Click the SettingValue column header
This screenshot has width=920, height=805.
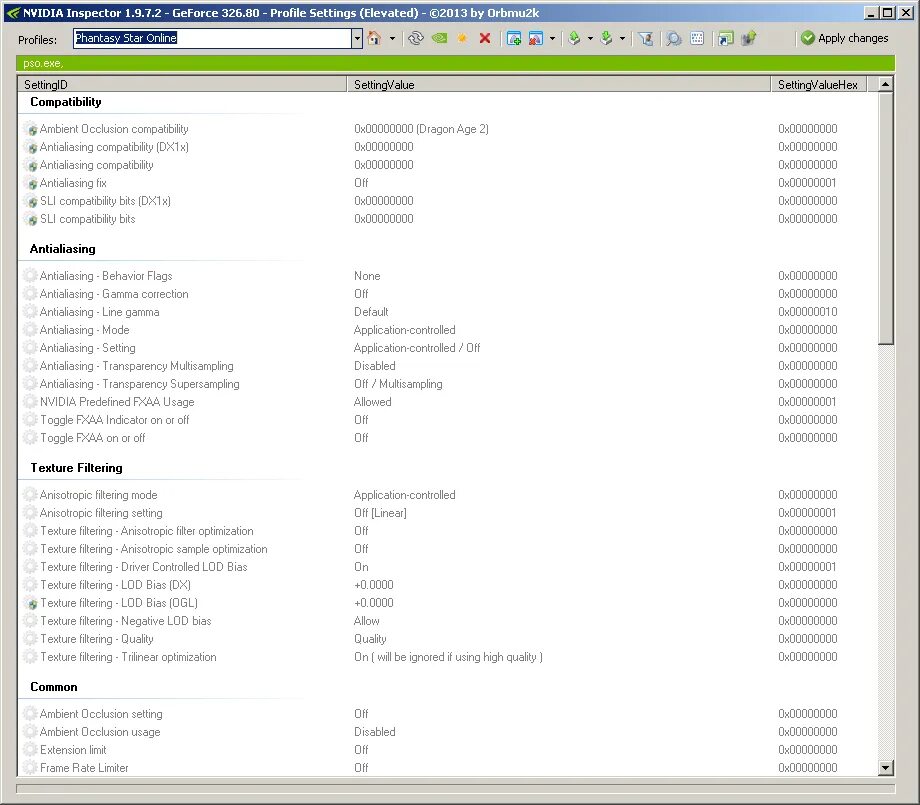(x=559, y=84)
